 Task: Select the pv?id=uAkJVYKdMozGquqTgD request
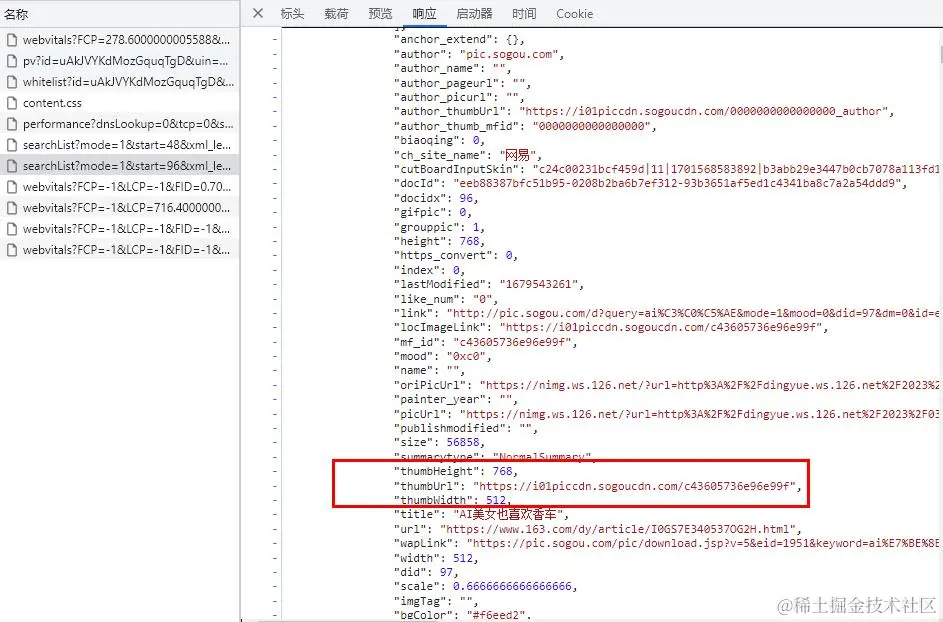click(x=120, y=61)
